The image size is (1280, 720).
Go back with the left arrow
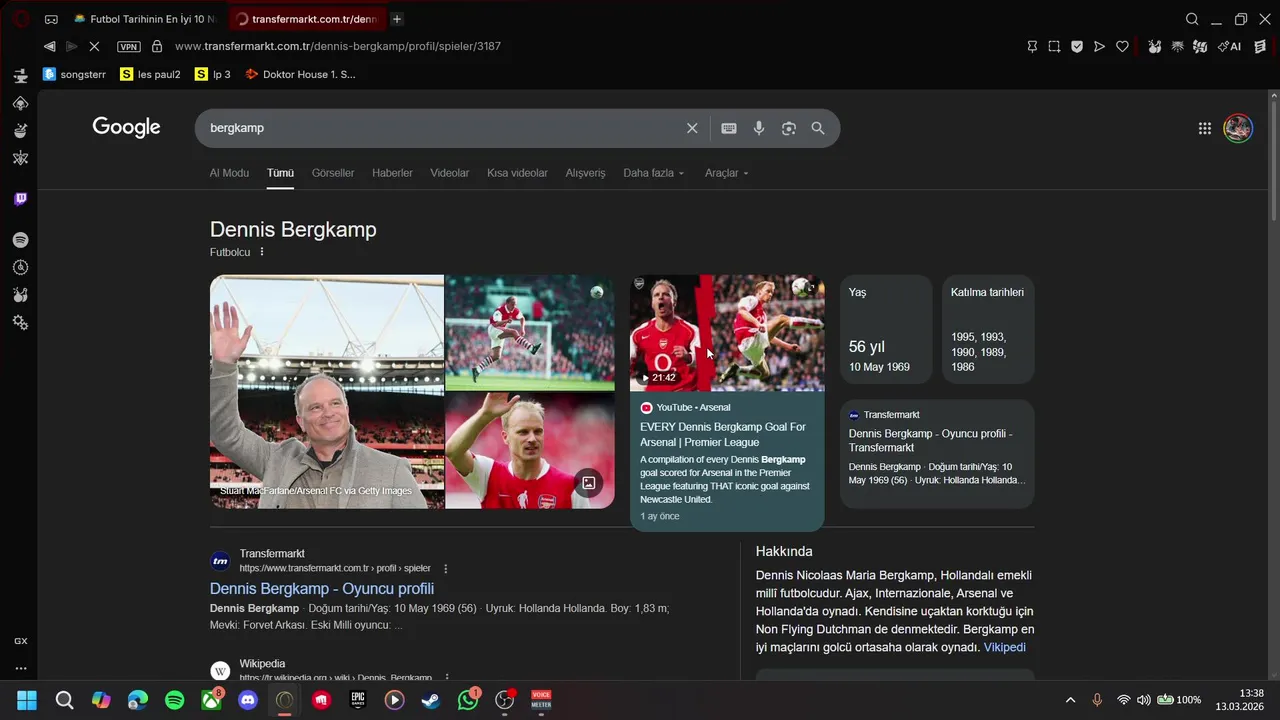coord(49,46)
